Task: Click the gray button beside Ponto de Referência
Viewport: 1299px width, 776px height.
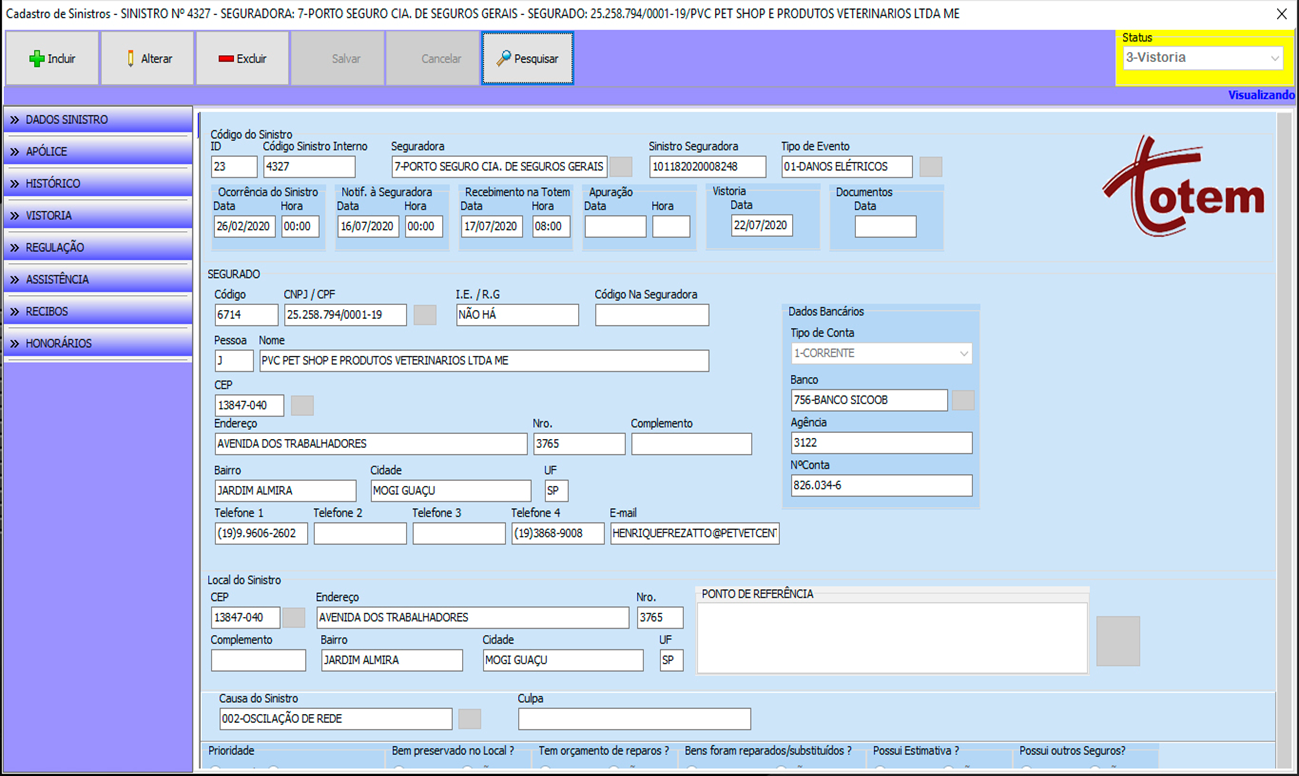Action: tap(1118, 641)
